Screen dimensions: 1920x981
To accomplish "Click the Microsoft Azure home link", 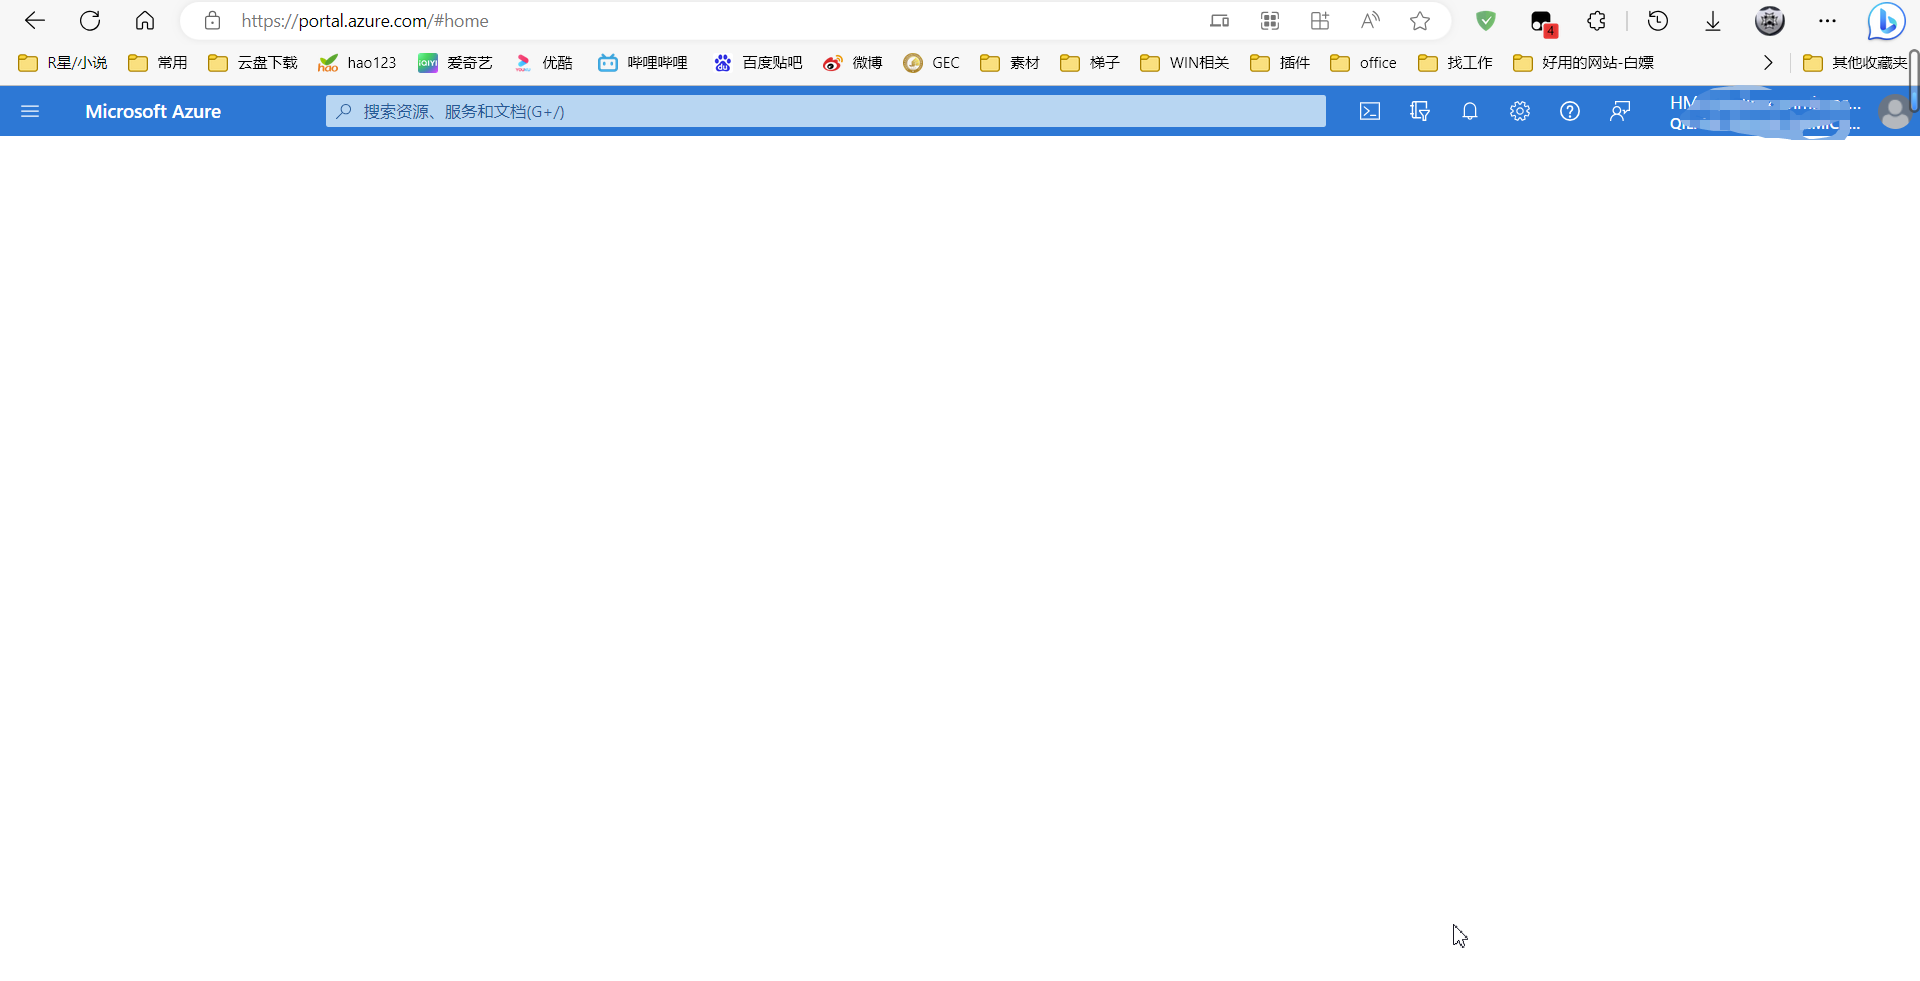I will click(152, 111).
